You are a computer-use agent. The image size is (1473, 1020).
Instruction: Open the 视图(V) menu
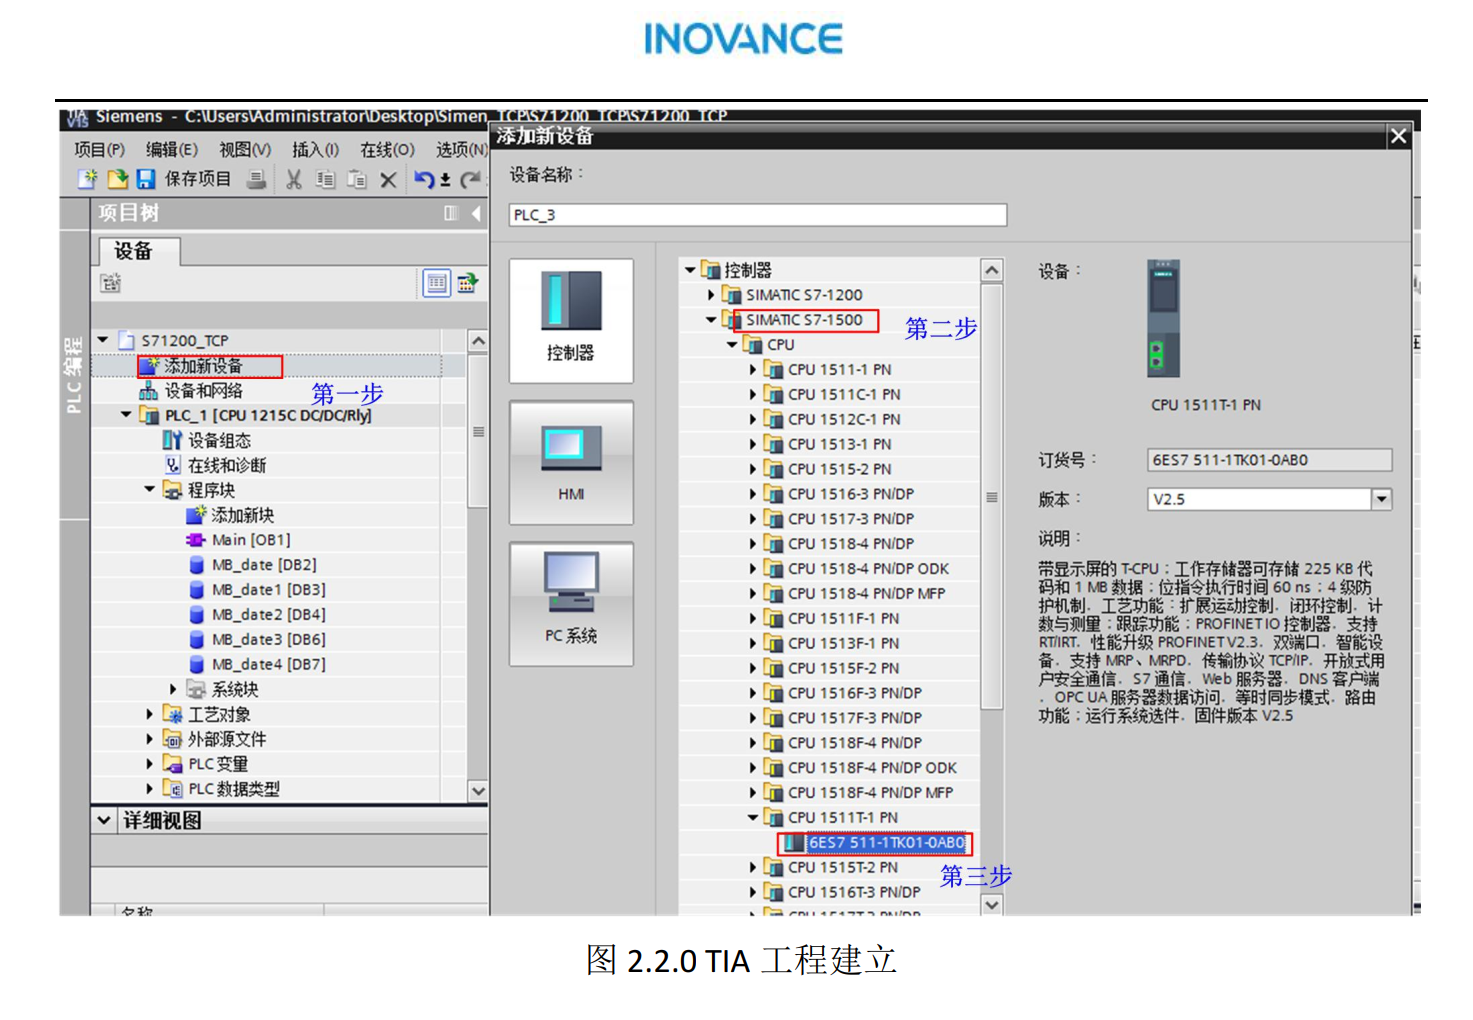tap(245, 149)
